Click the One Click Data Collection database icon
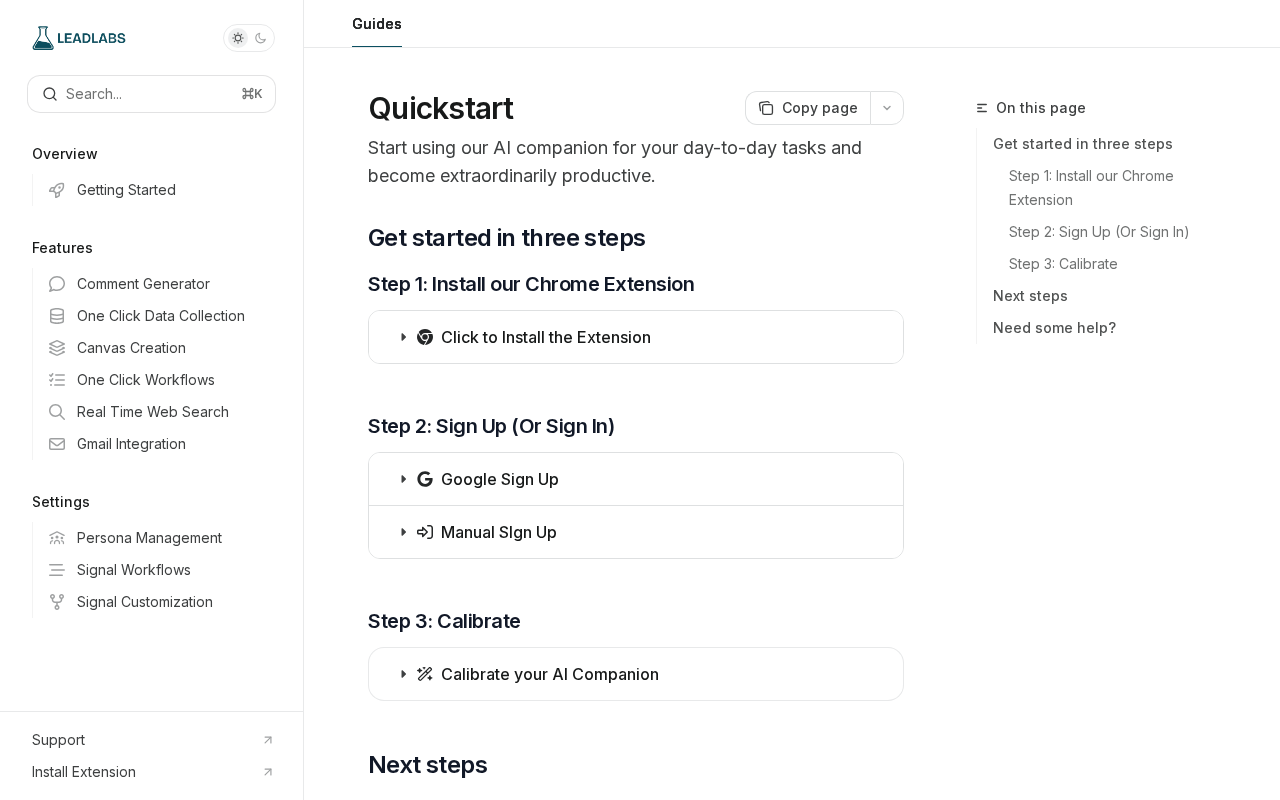This screenshot has height=800, width=1280. pyautogui.click(x=57, y=316)
